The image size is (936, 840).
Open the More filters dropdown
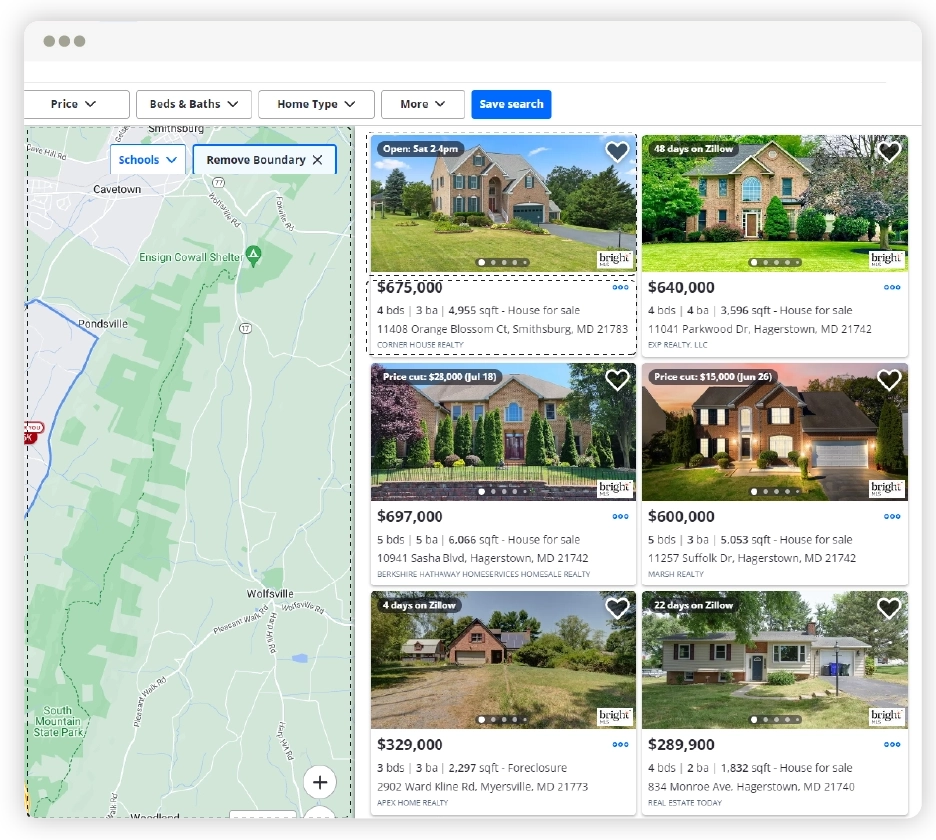423,104
